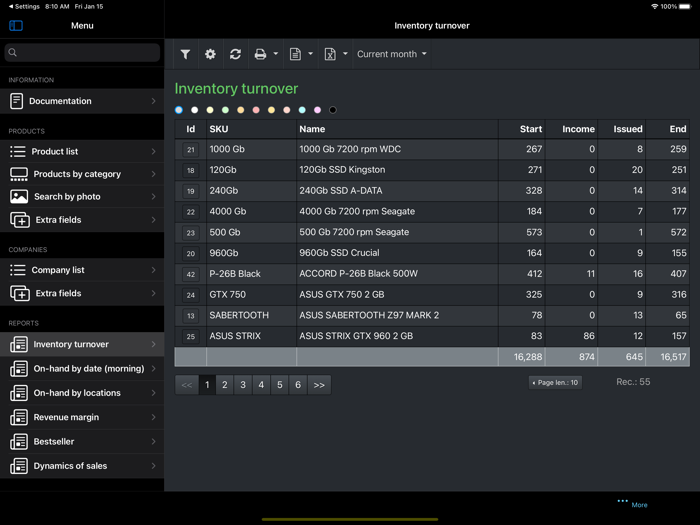Sort by the End column header
This screenshot has height=525, width=700.
667,129
